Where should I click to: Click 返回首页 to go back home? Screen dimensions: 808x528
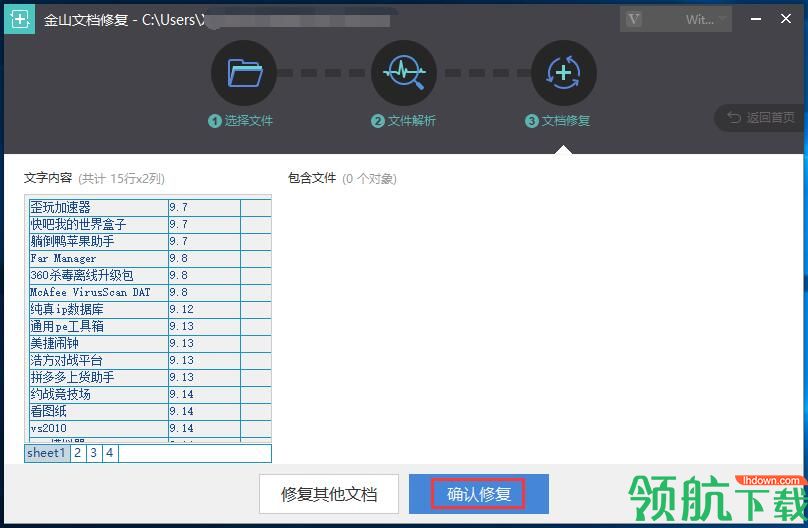click(761, 118)
